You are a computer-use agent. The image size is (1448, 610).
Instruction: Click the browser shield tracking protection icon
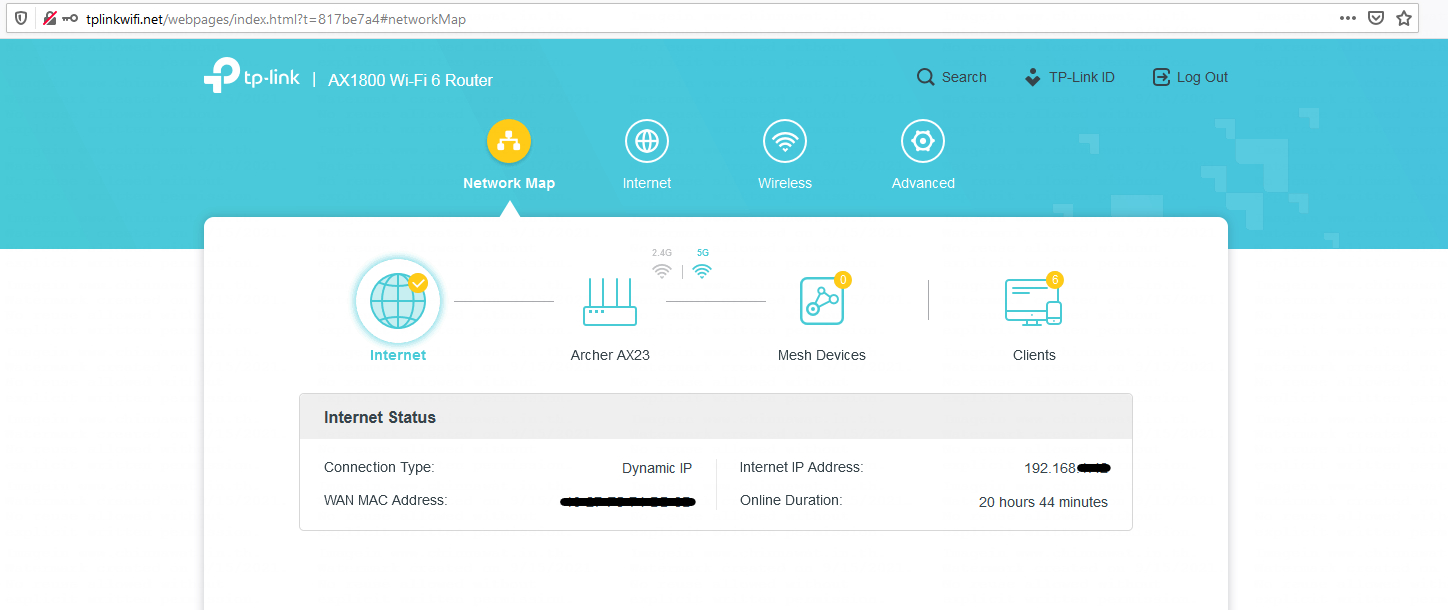point(20,18)
